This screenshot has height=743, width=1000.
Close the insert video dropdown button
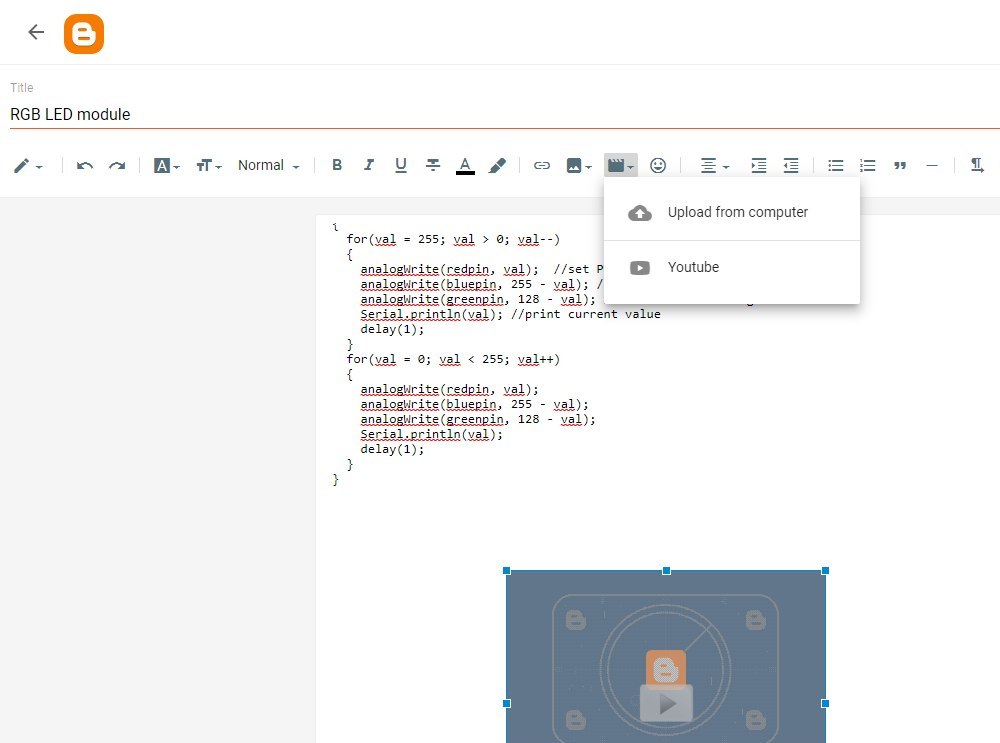[x=621, y=166]
